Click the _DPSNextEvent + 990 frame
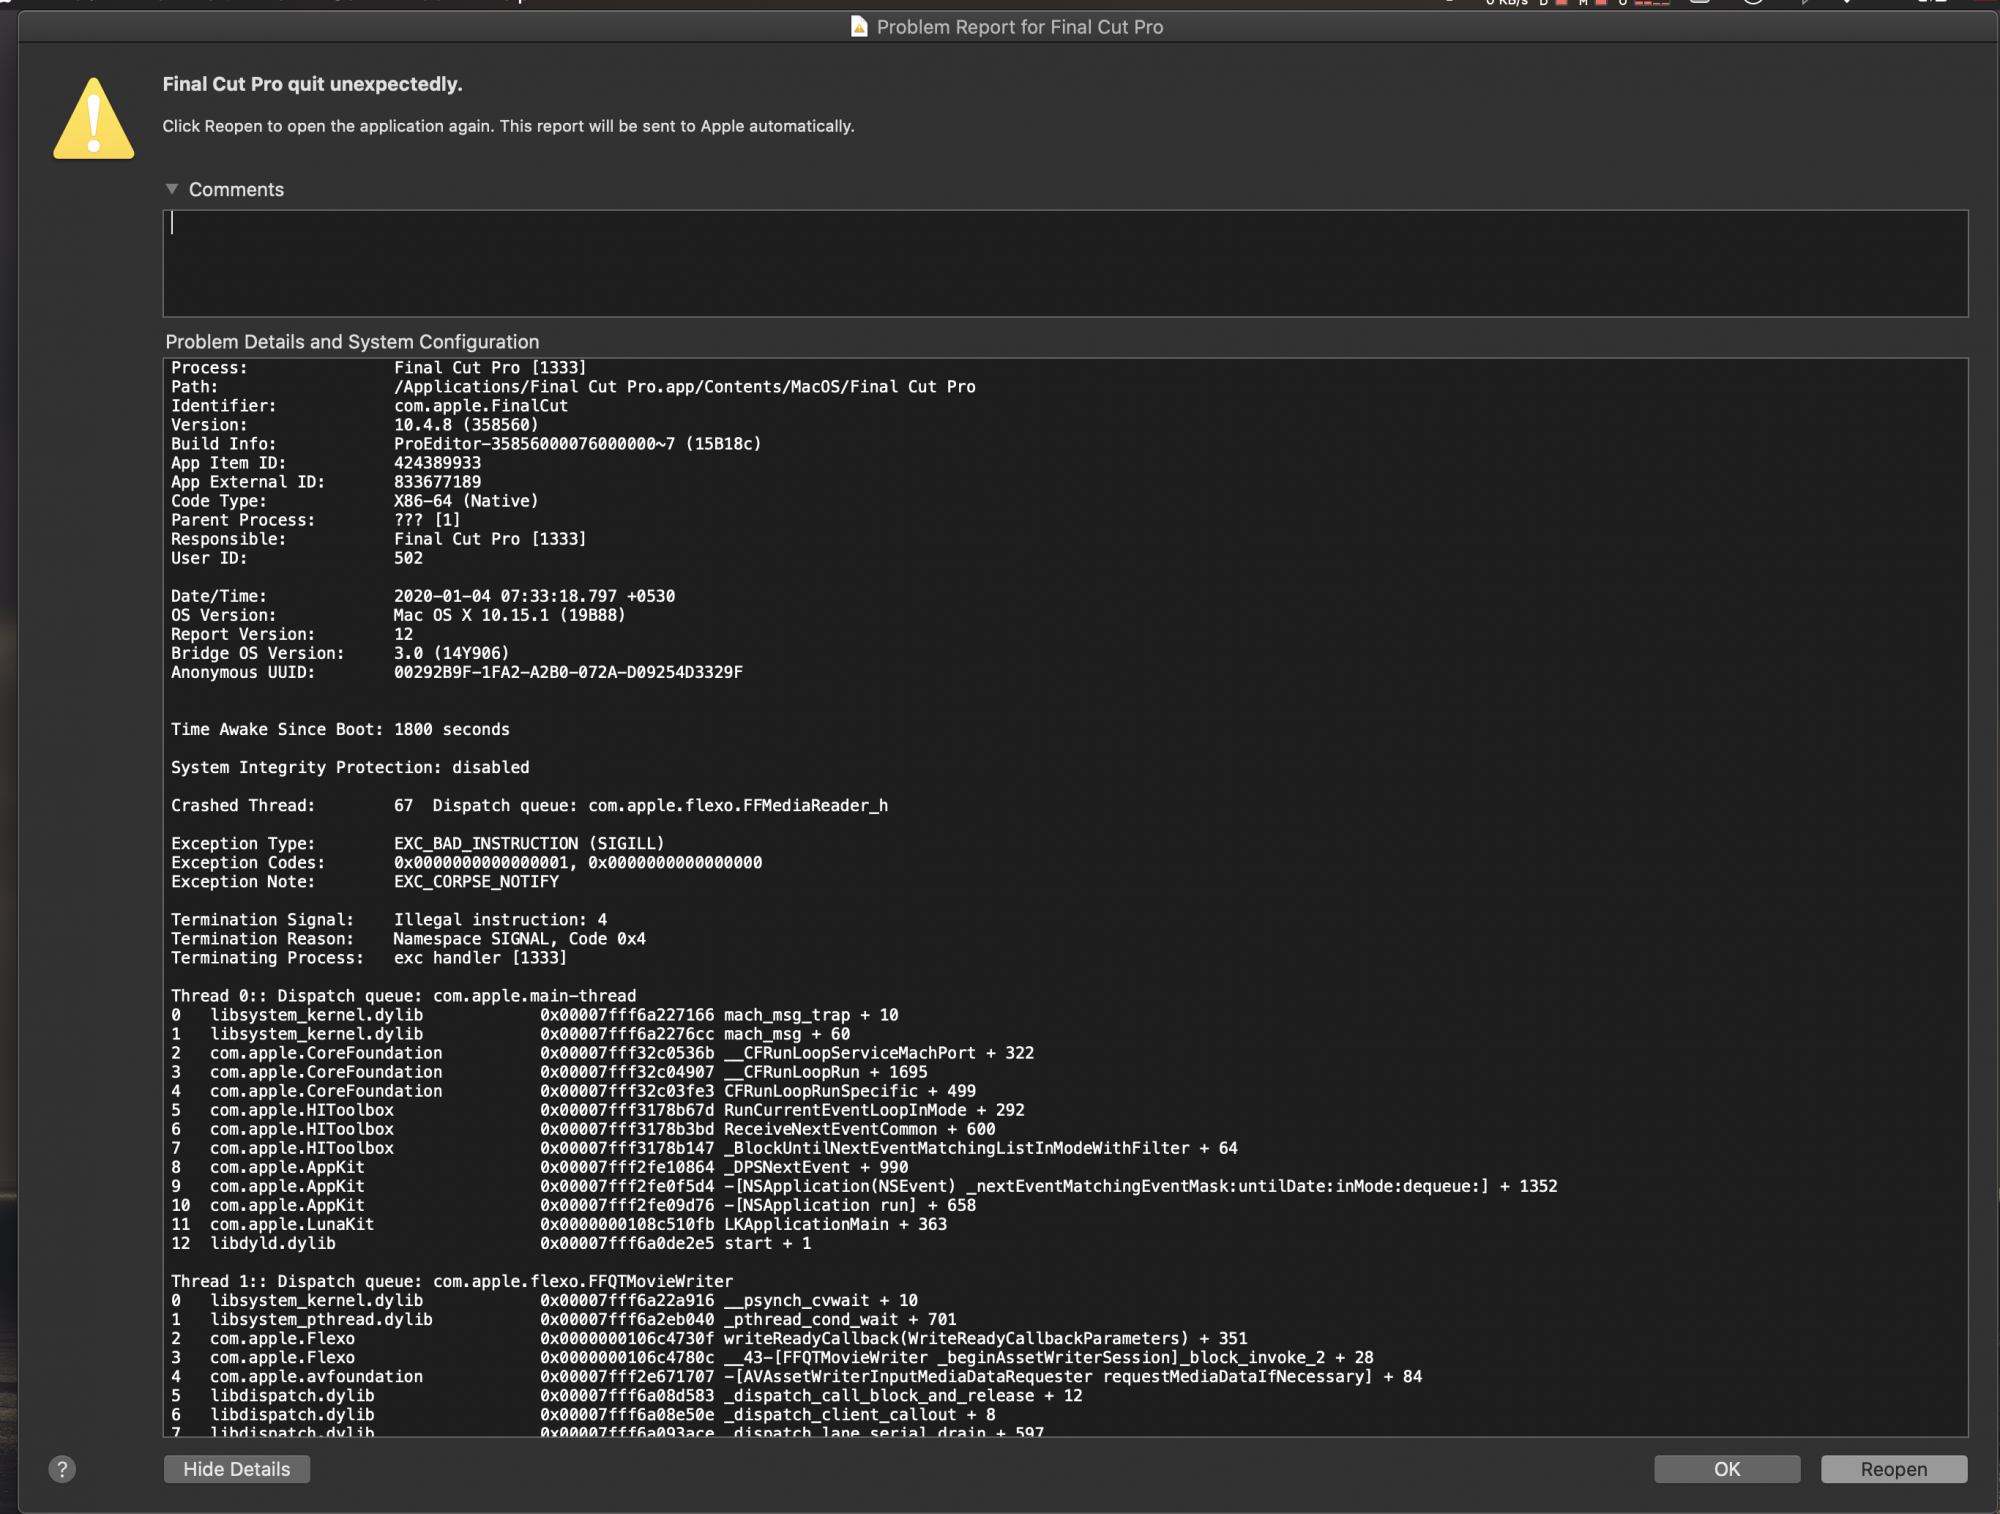Viewport: 2000px width, 1514px height. (x=540, y=1167)
